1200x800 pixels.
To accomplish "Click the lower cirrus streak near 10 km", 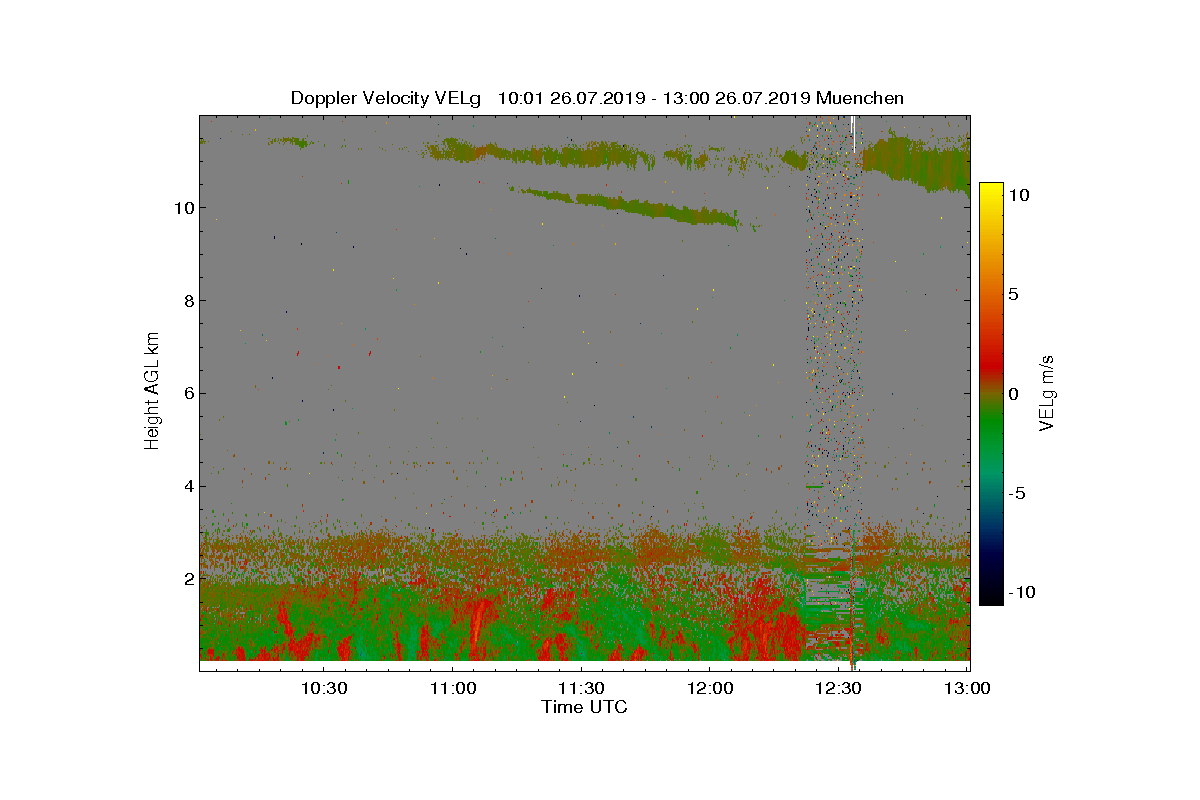I will [x=630, y=205].
